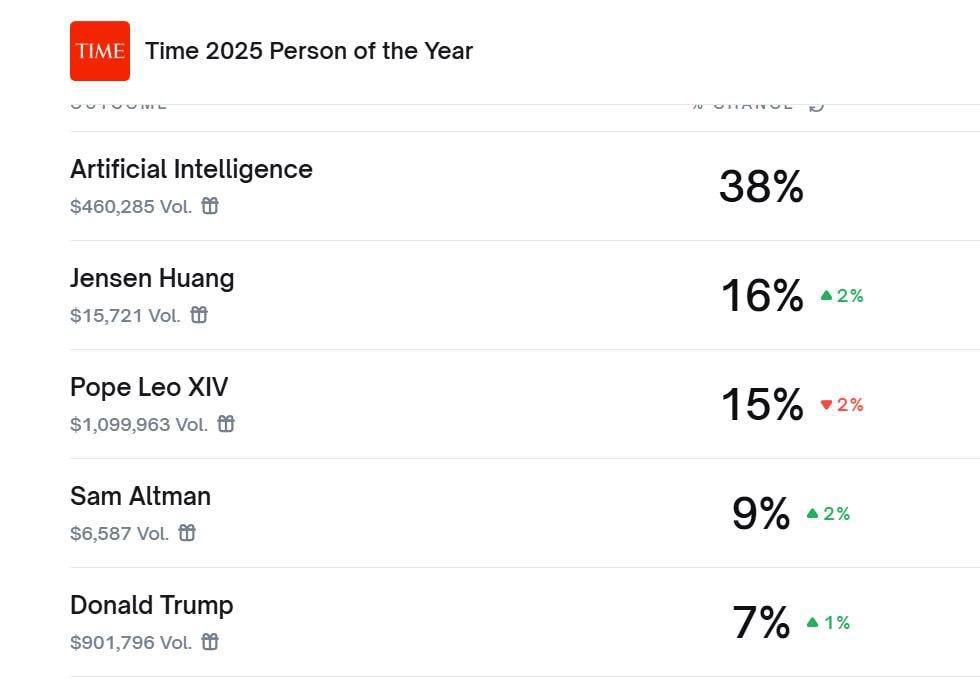Screen dimensions: 980x682
Task: Click the $1,099,963 Vol. text
Action: click(x=139, y=424)
